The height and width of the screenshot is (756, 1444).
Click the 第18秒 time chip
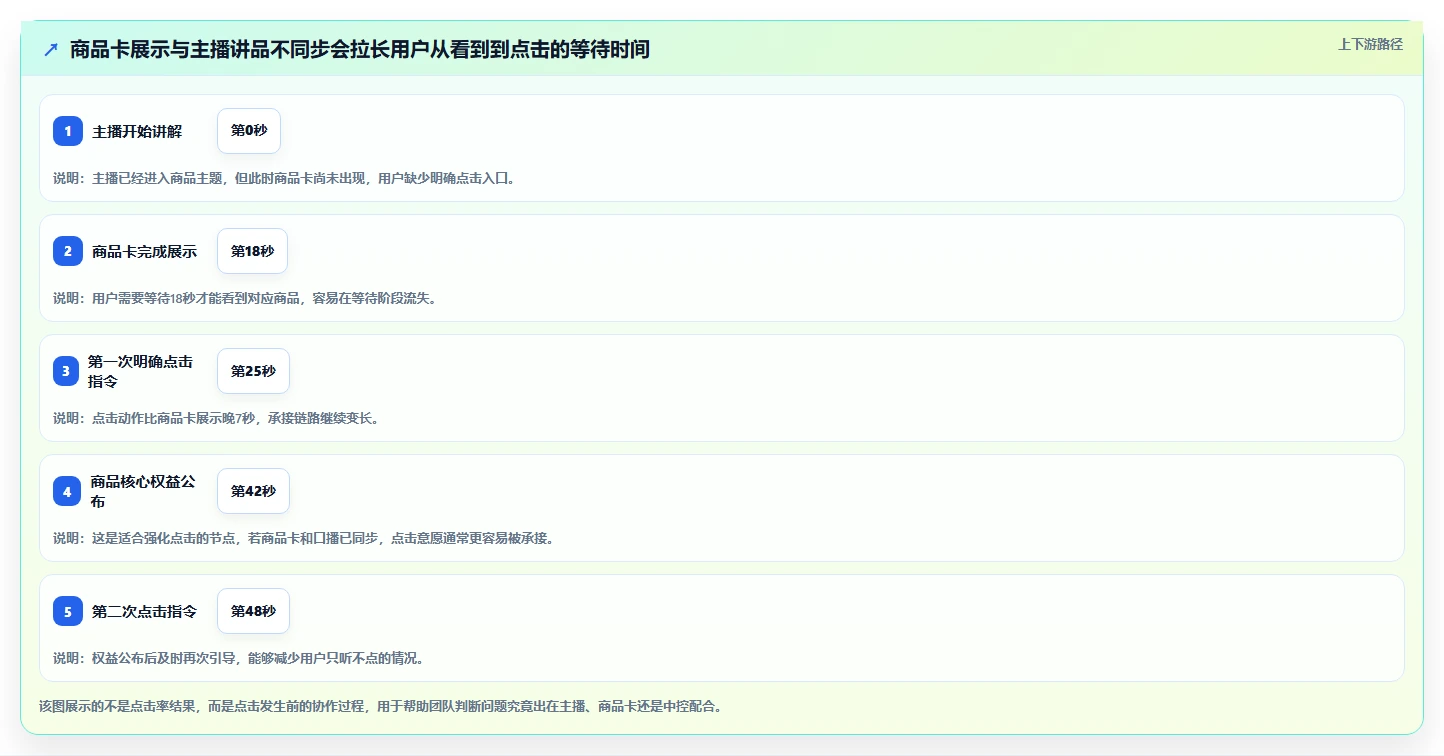click(x=253, y=251)
